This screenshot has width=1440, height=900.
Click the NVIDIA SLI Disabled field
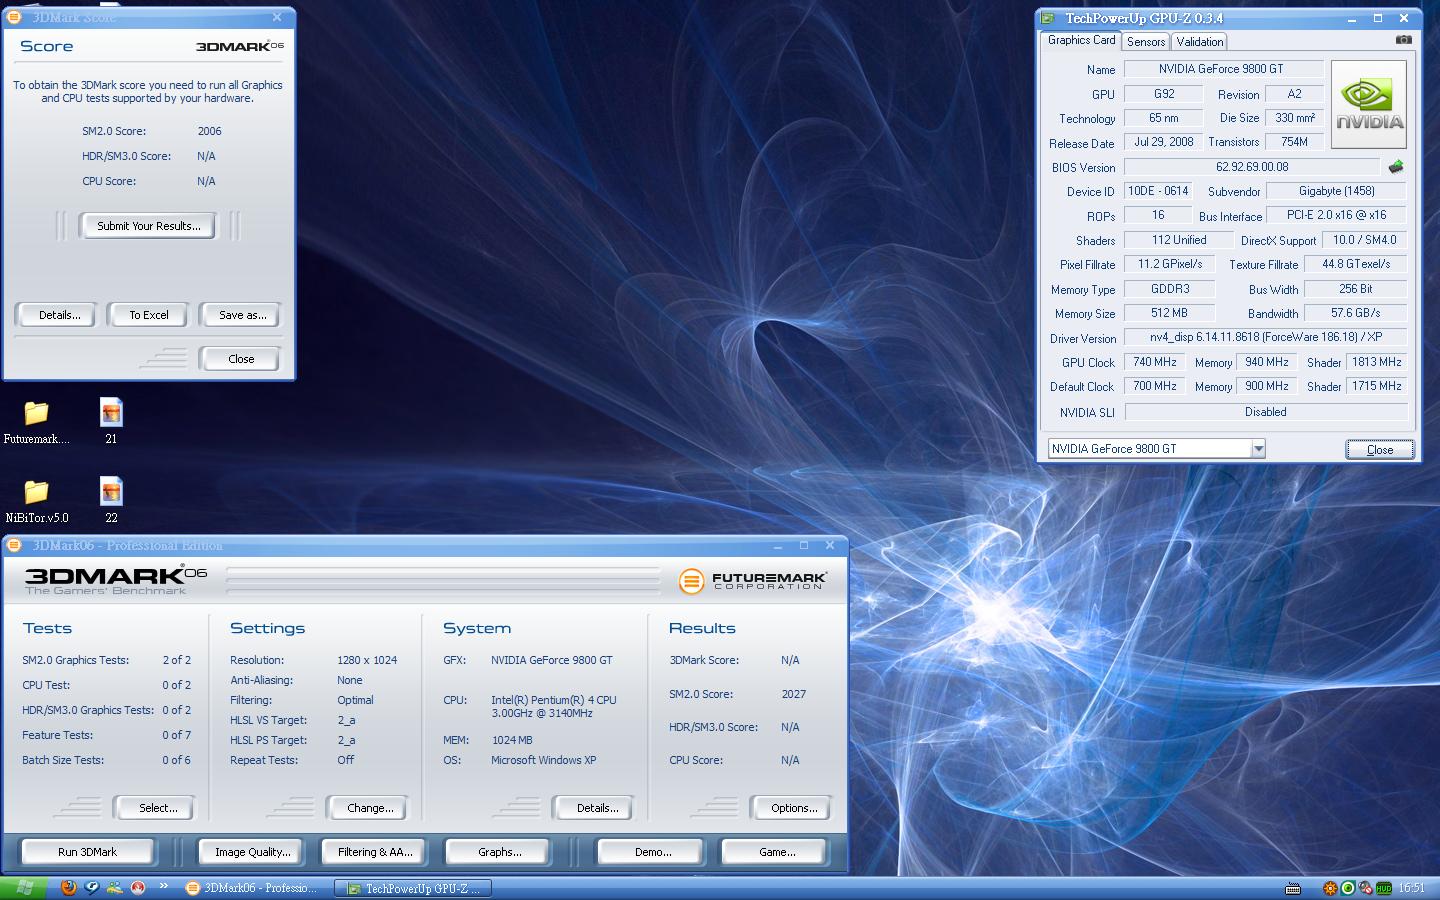[x=1265, y=412]
